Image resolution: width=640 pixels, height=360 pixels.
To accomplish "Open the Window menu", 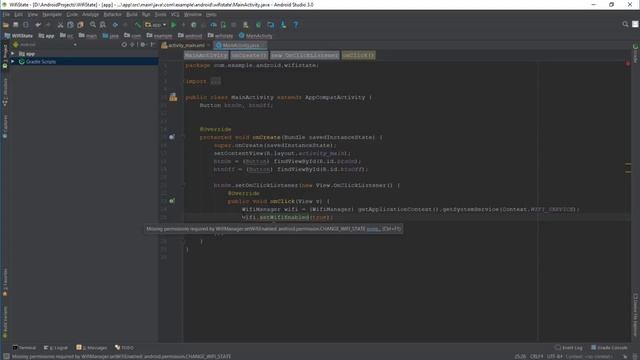I will pos(192,14).
